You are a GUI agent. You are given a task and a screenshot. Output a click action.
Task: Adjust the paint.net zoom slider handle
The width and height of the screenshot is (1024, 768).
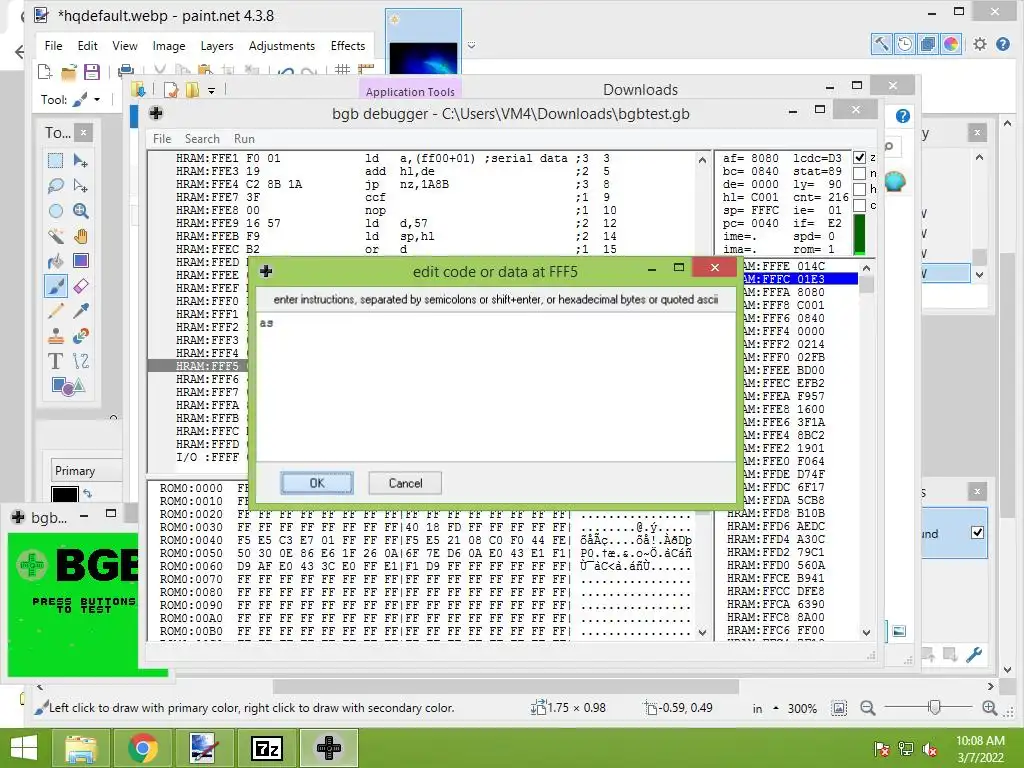(x=935, y=707)
